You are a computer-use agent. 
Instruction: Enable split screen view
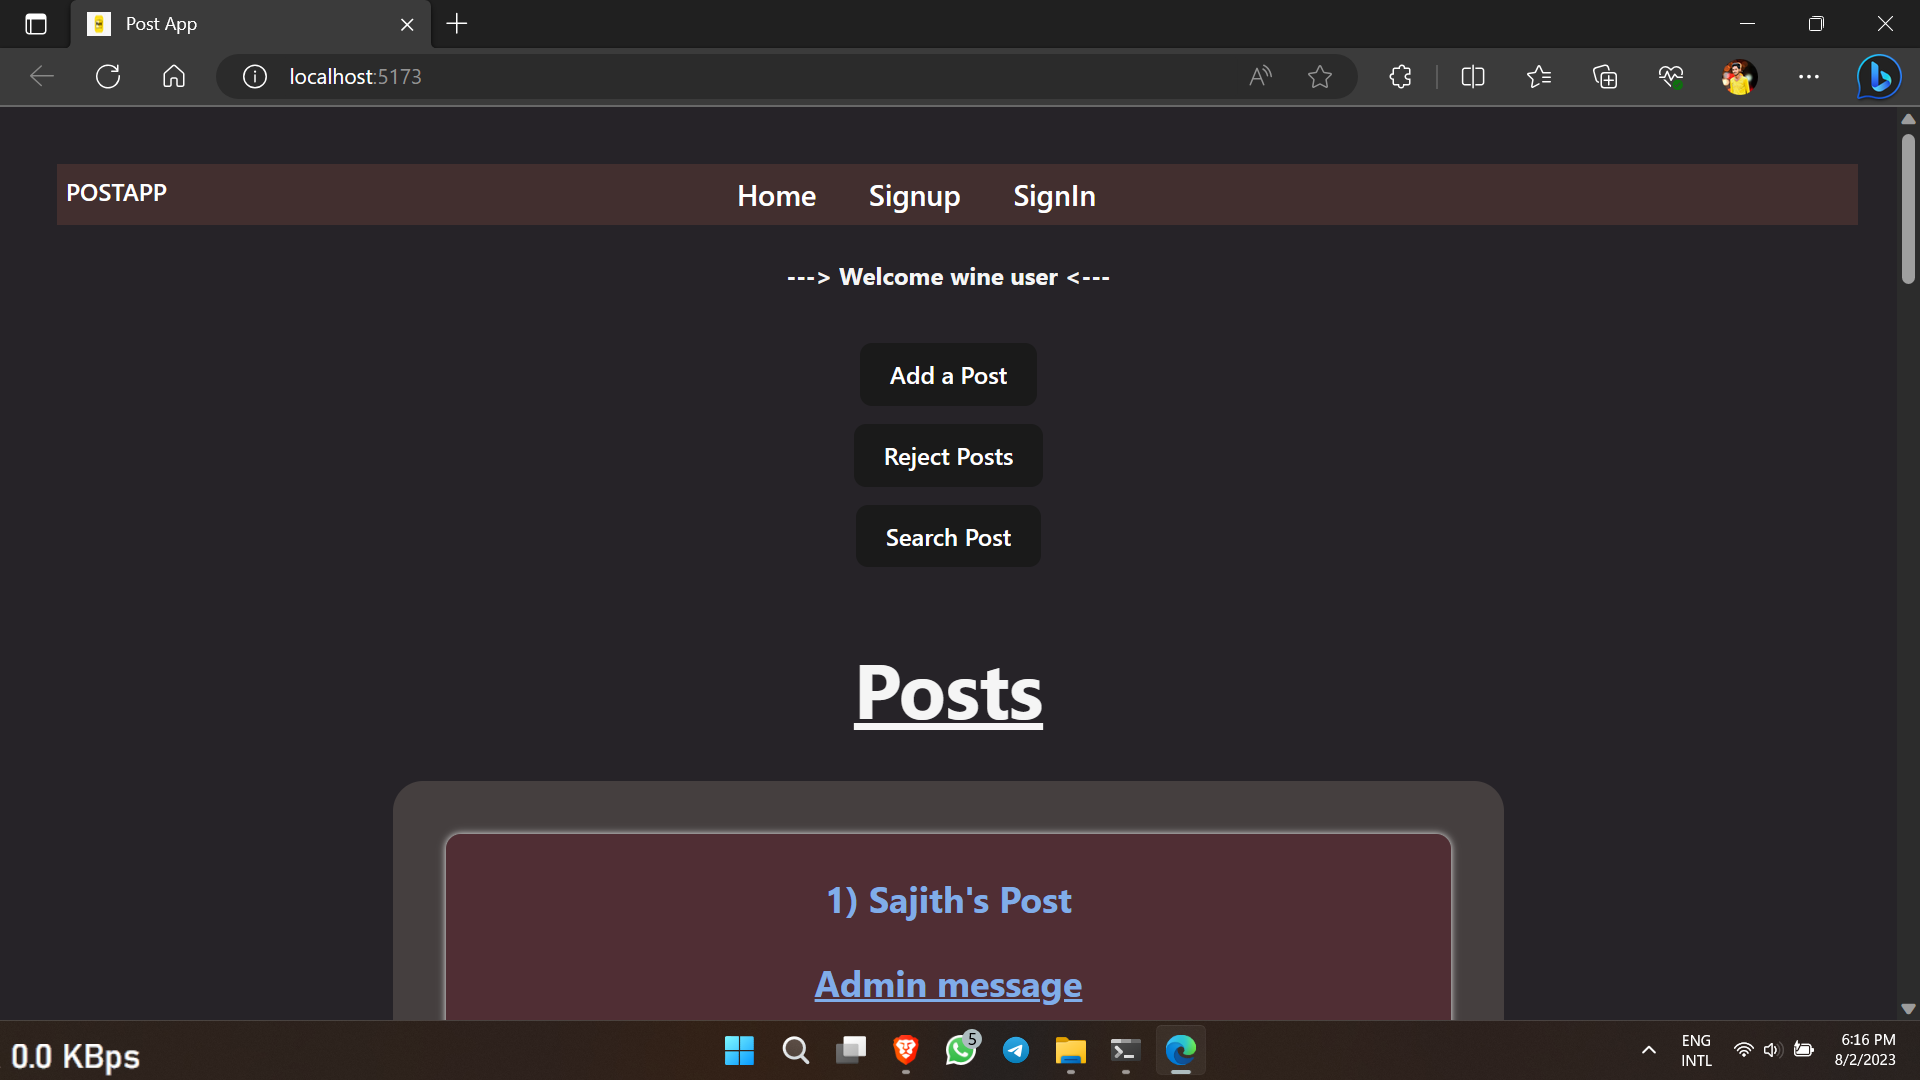pyautogui.click(x=1473, y=76)
